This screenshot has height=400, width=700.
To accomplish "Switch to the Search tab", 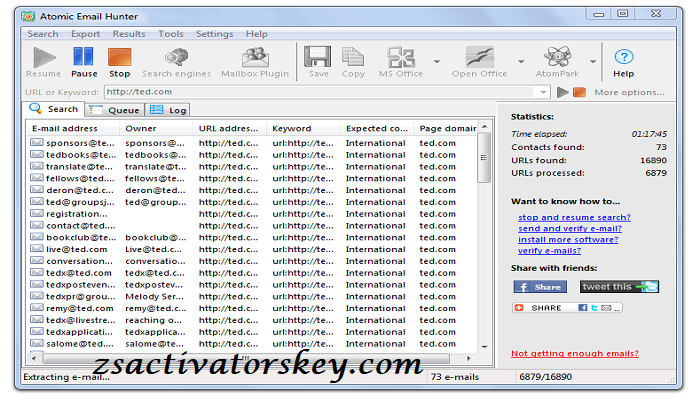I will (54, 109).
